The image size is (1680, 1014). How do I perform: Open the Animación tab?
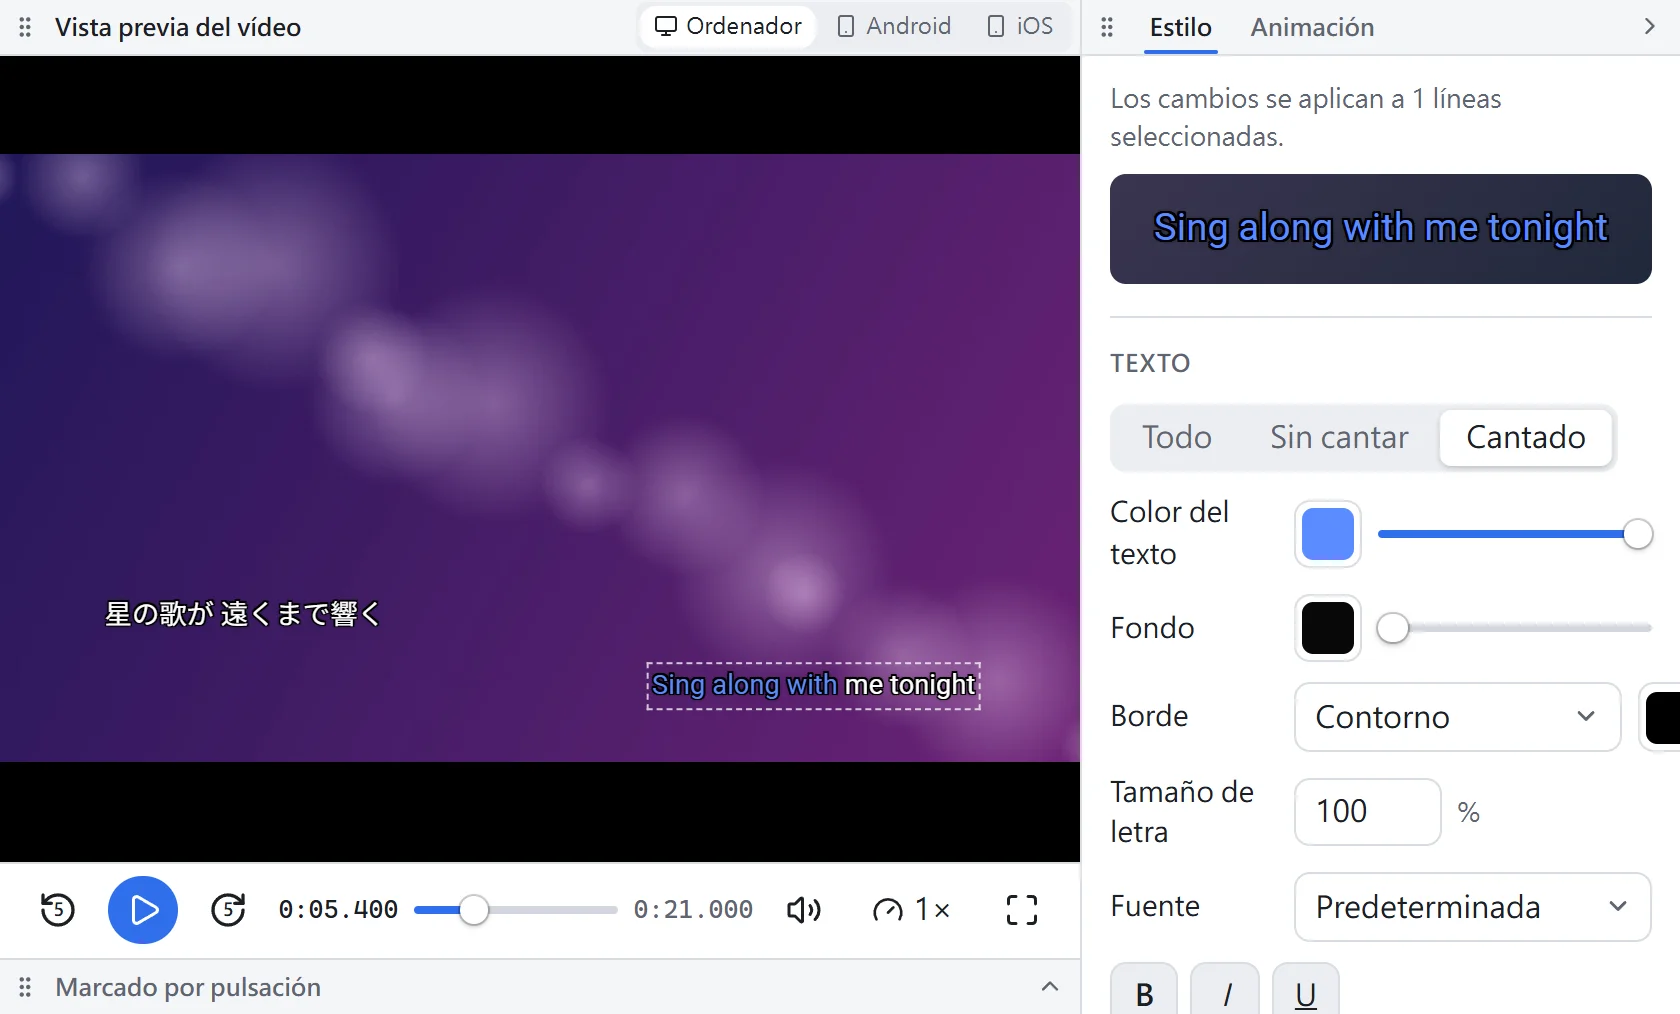(1312, 27)
